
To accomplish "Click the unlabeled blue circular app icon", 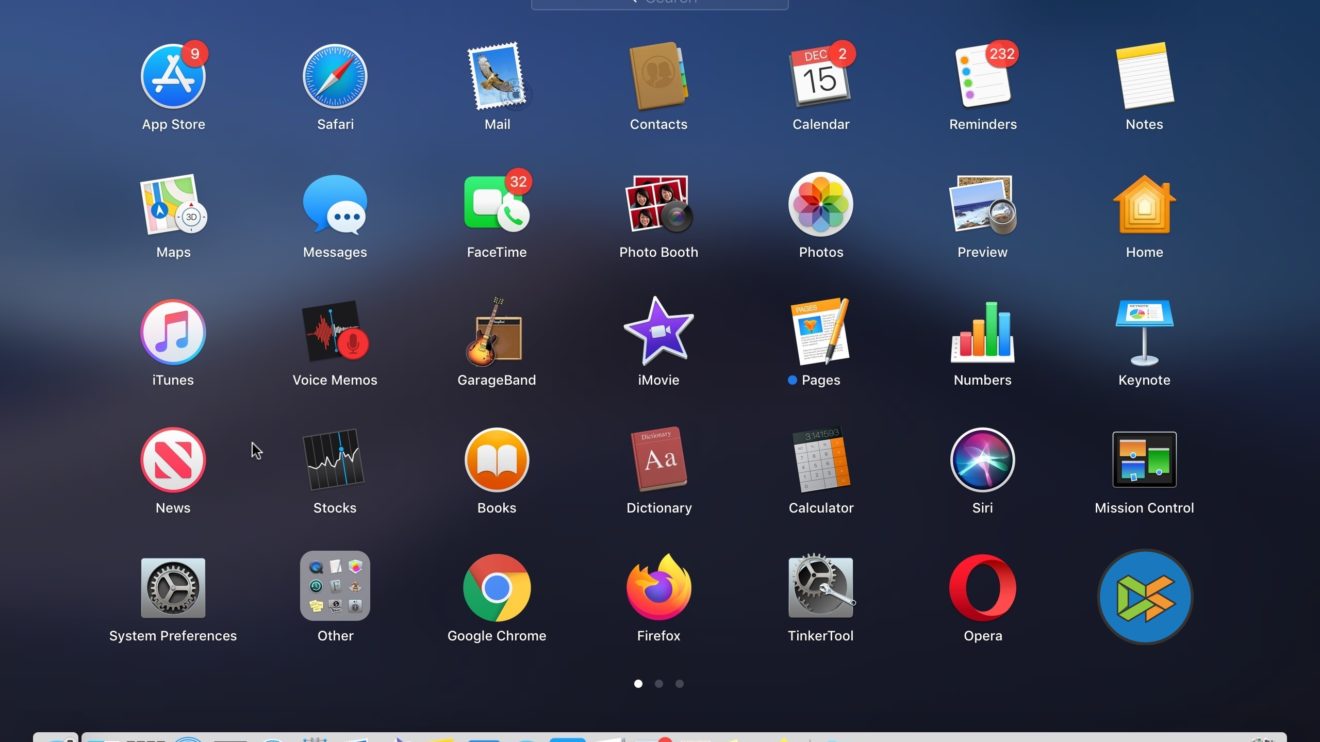I will tap(1145, 596).
